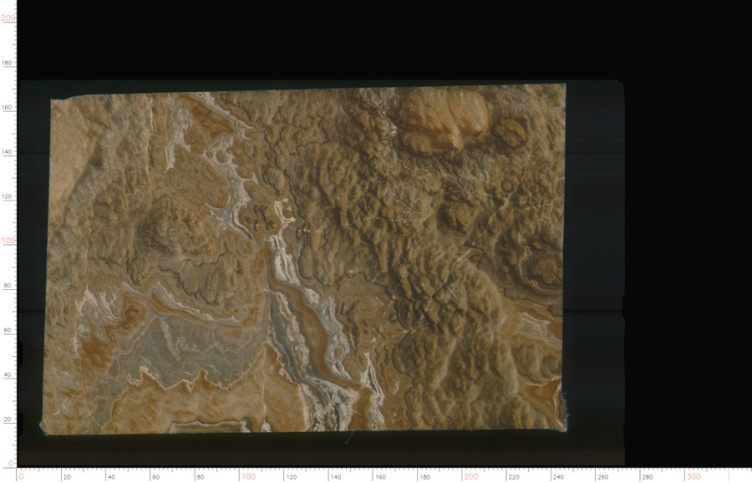752x483 pixels.
Task: Click the 40 tick on vertical ruler
Action: [7, 375]
